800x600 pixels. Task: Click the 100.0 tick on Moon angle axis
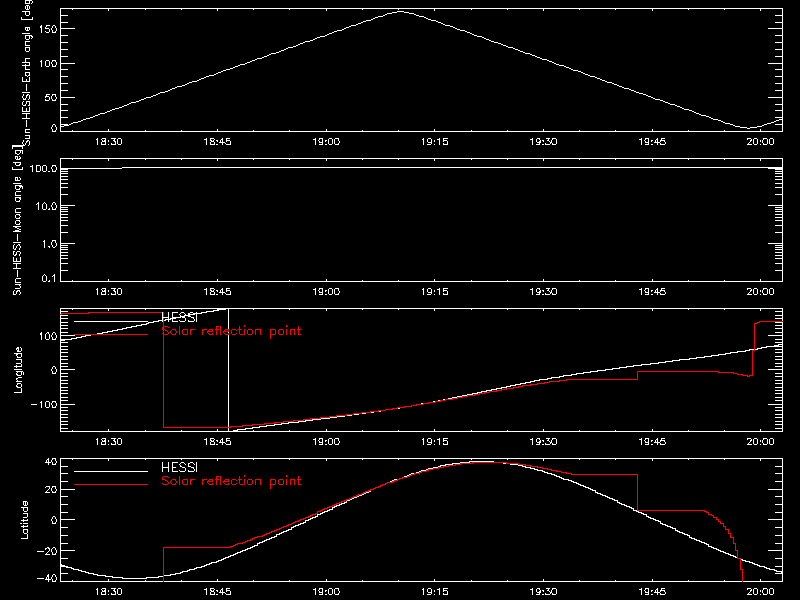[x=43, y=168]
